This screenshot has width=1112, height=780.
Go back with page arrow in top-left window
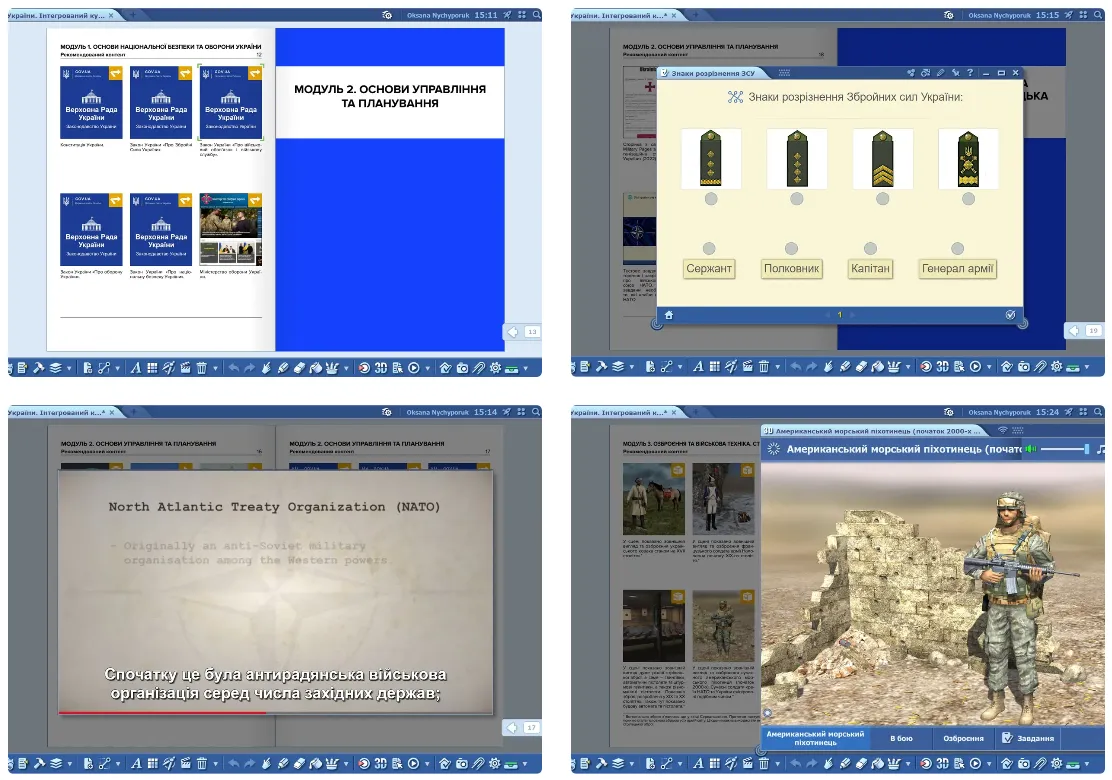click(513, 331)
